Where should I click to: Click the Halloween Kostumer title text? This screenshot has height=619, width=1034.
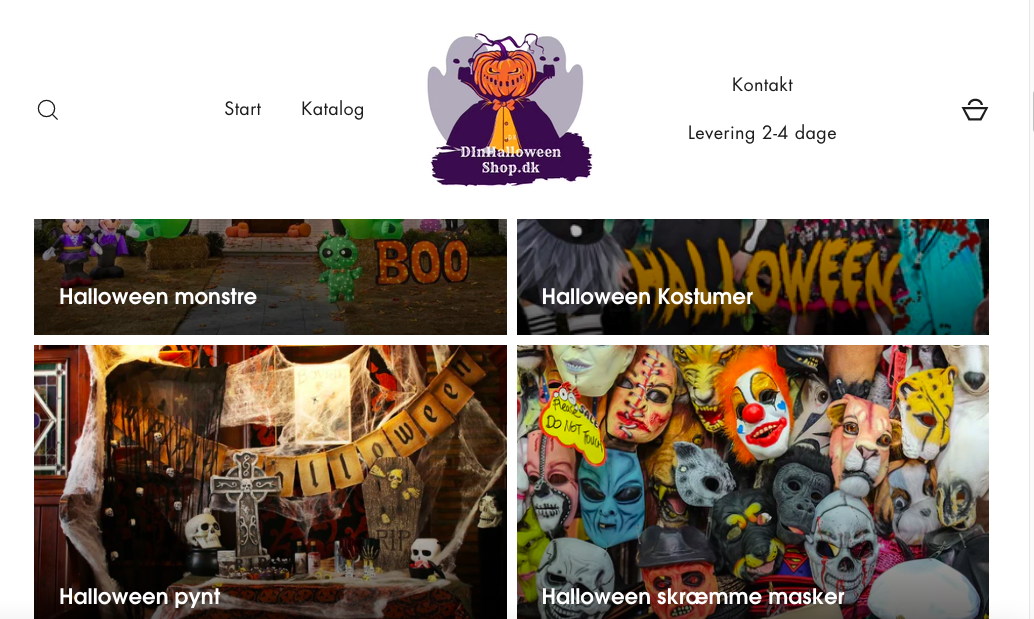[647, 297]
